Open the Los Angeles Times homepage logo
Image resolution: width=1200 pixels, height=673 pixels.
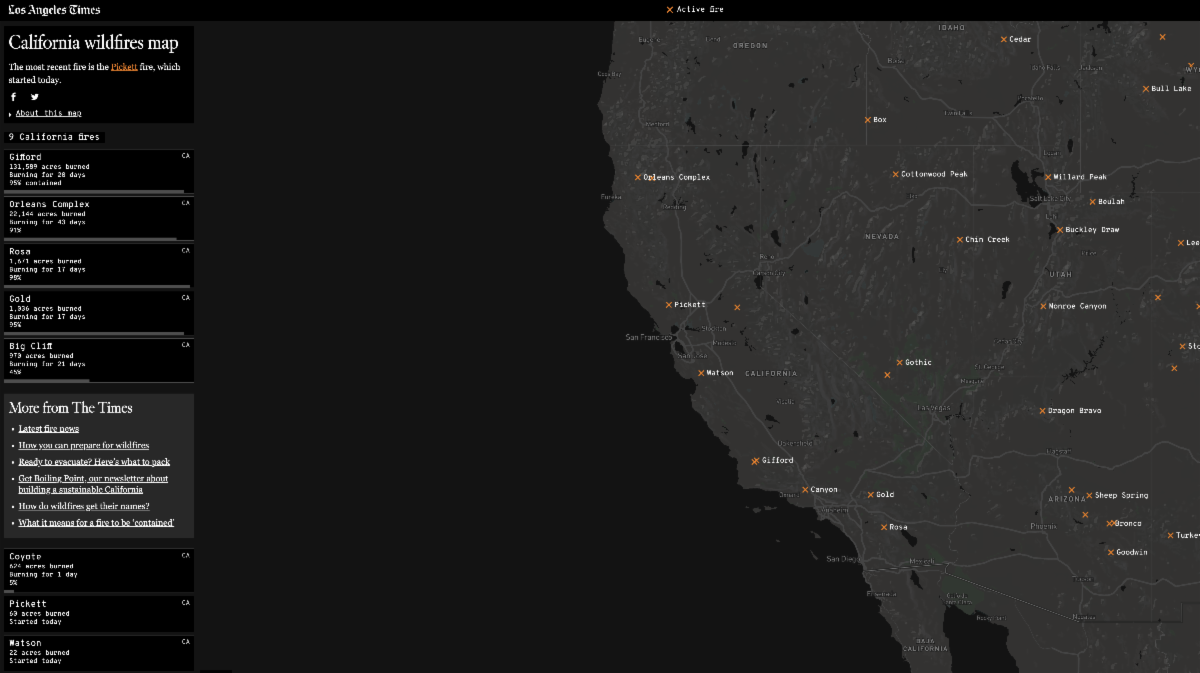pos(54,10)
